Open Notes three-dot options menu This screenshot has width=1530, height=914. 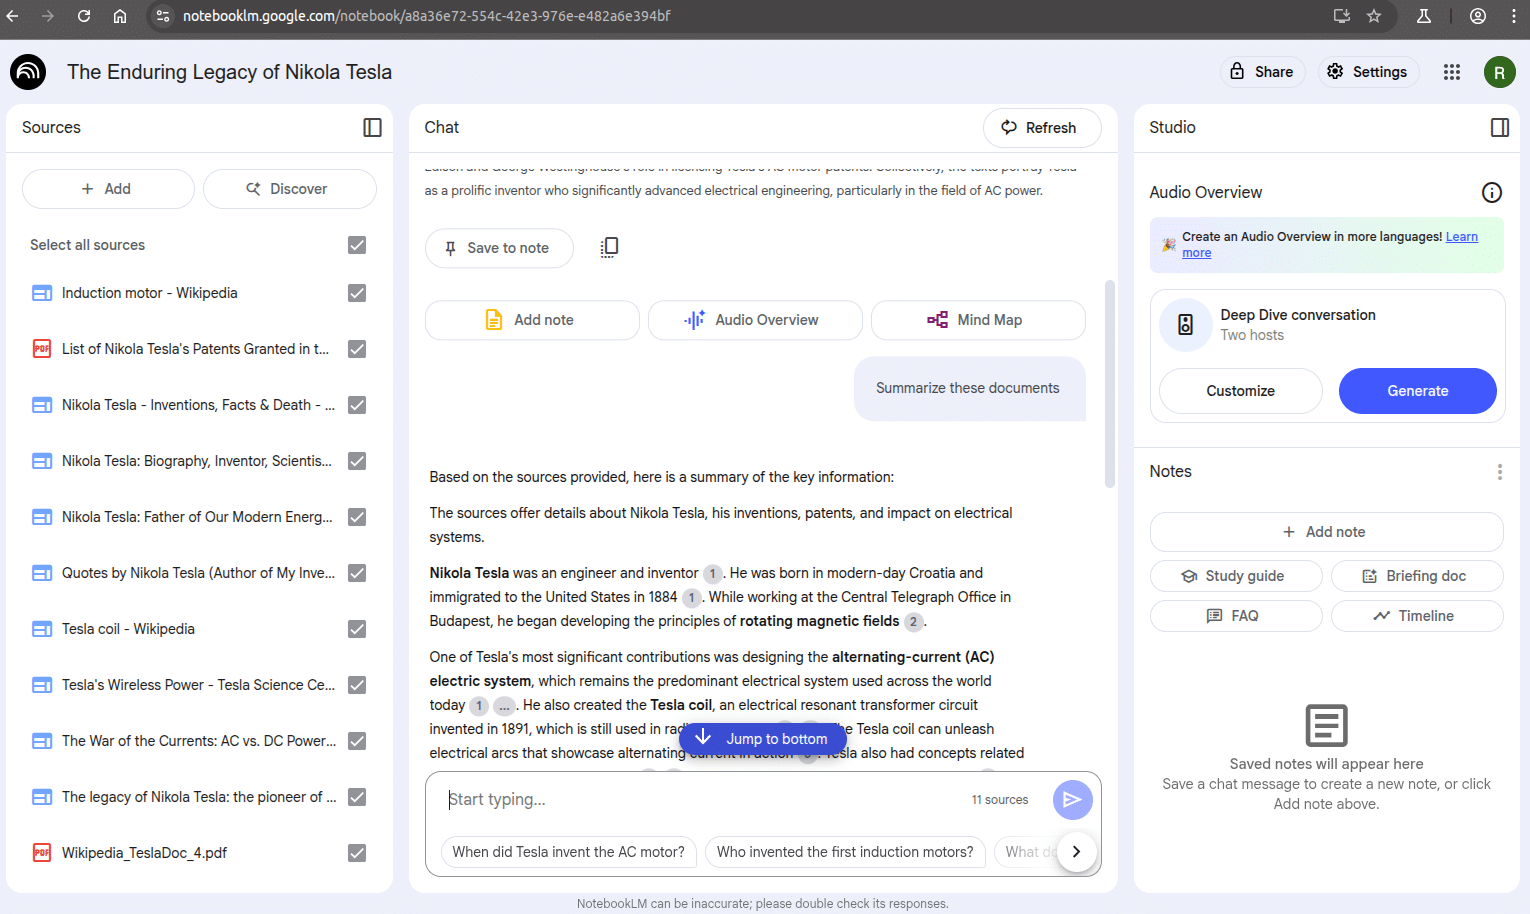(x=1499, y=472)
